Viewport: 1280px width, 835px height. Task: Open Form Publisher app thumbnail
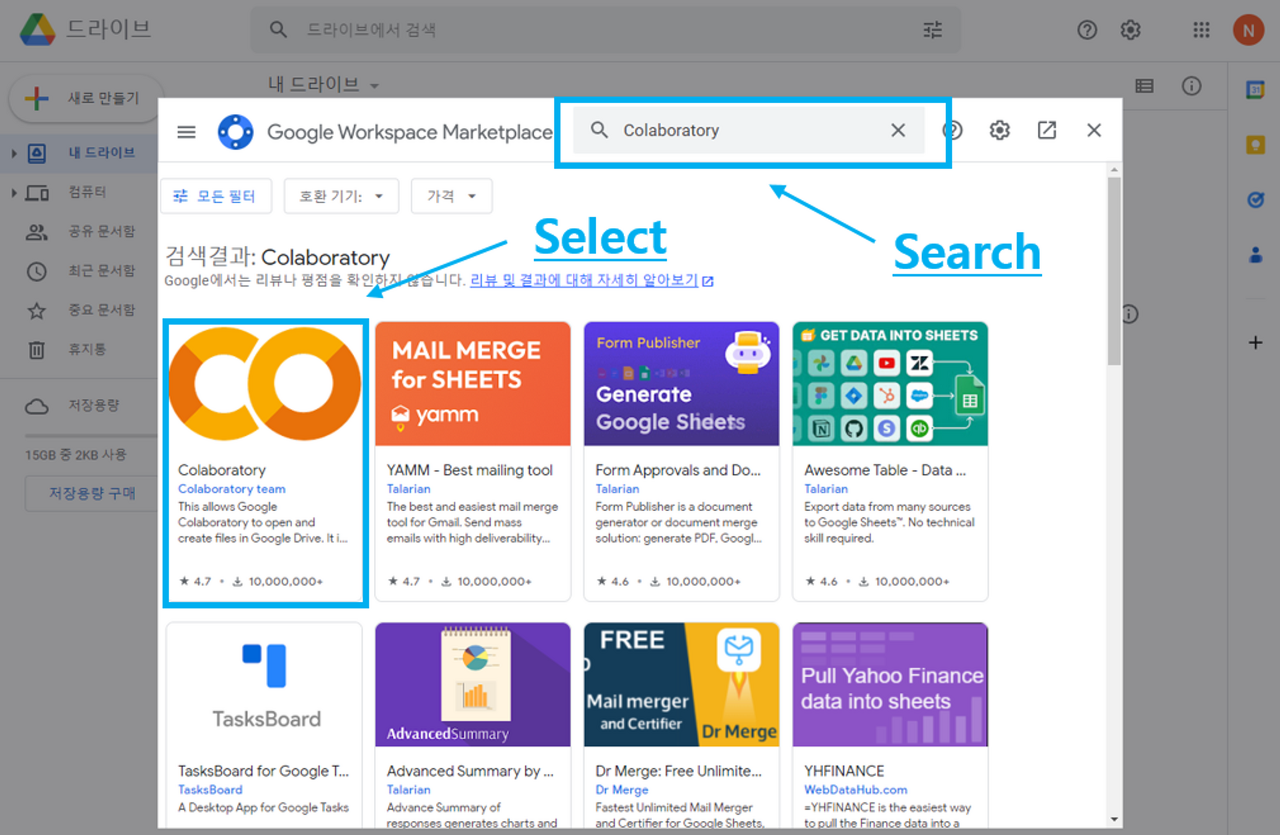[x=682, y=384]
